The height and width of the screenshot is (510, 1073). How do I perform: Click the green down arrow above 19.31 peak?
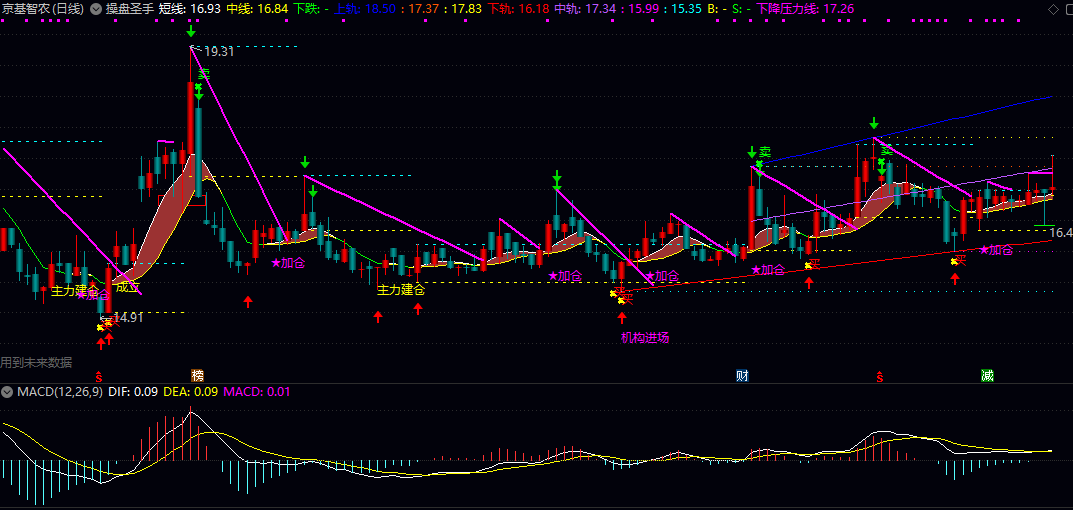coord(191,32)
